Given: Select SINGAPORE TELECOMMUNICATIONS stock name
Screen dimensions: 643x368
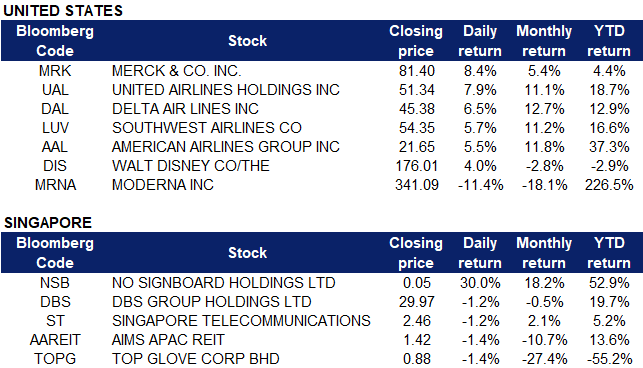Looking at the screenshot, I should 241,321.
